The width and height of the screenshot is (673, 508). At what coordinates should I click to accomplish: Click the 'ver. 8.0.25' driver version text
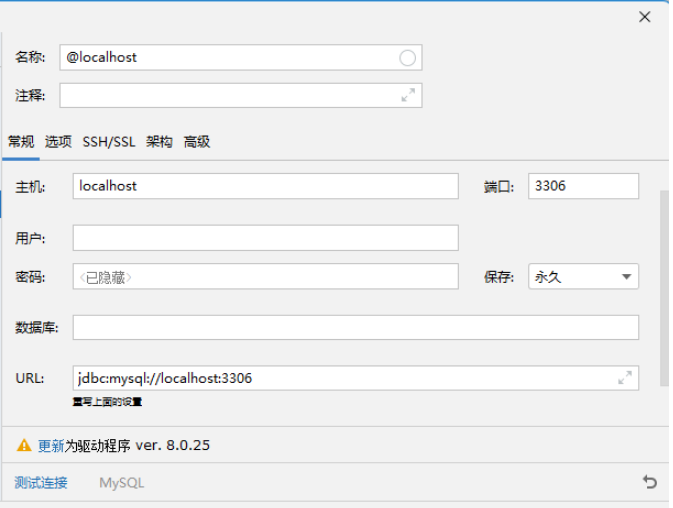pos(173,445)
